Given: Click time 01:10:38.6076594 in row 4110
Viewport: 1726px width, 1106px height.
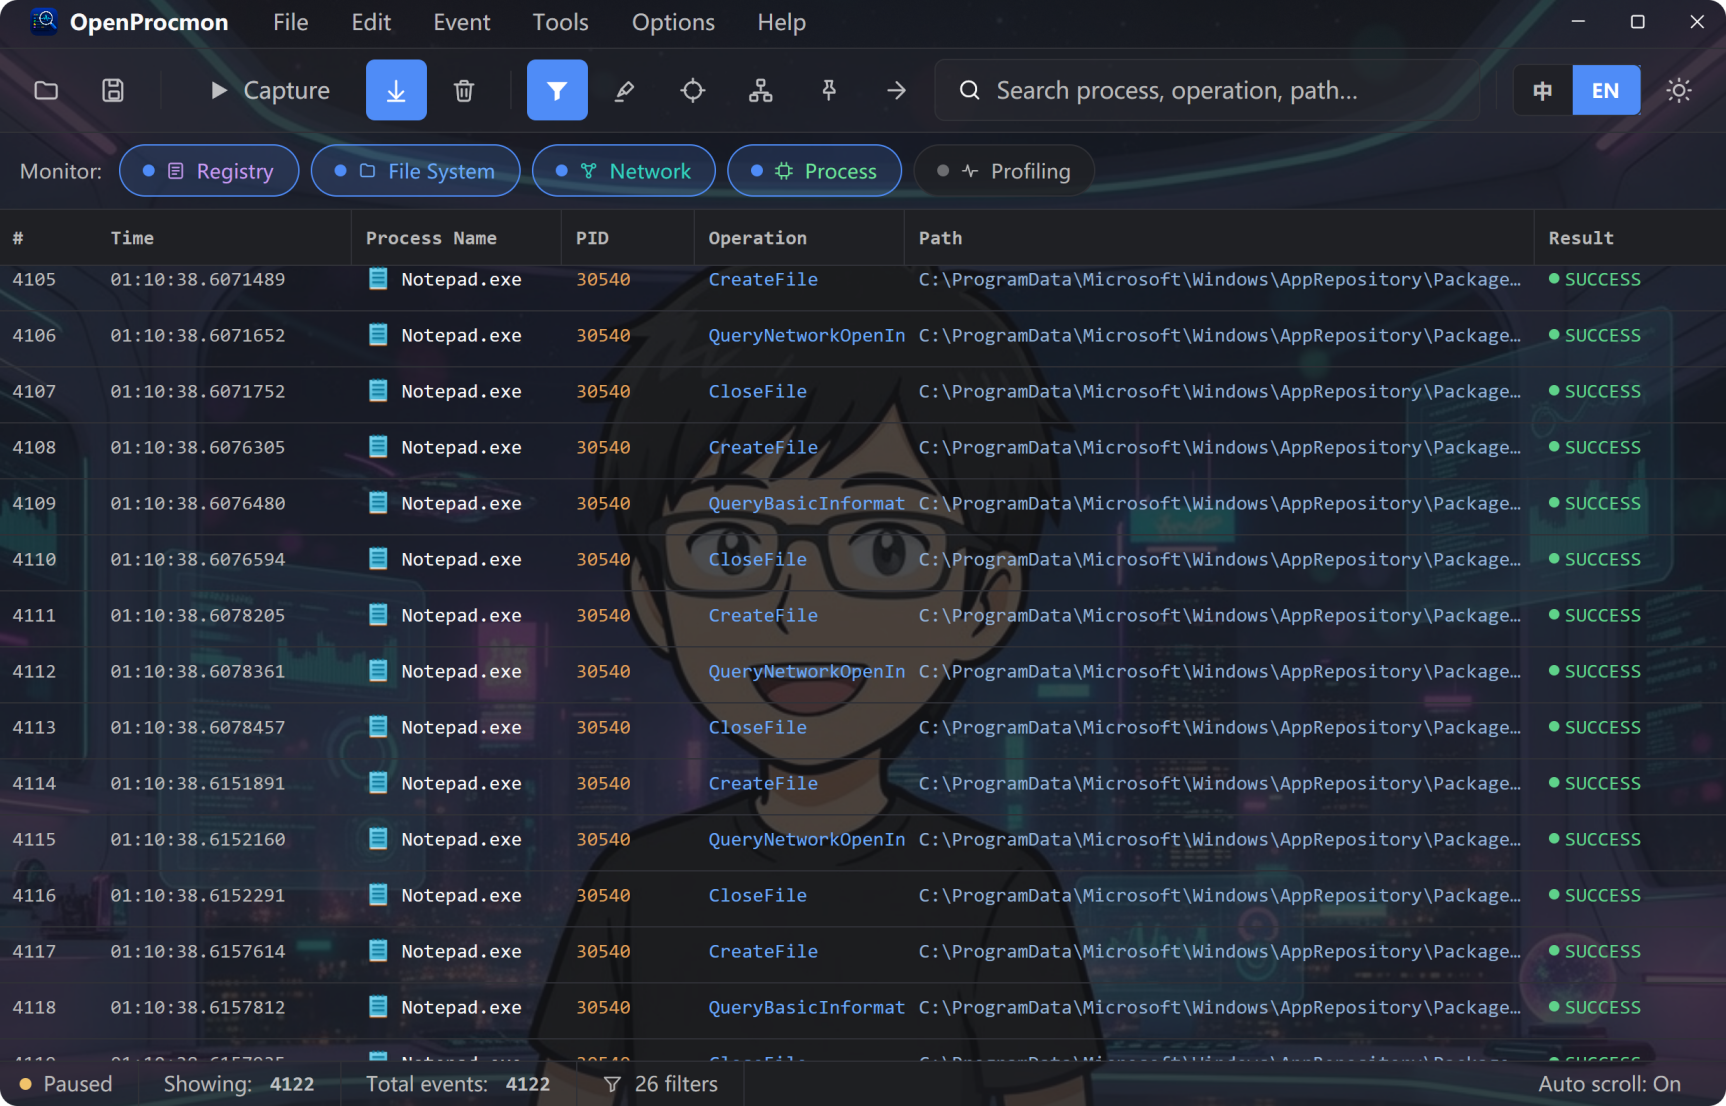Looking at the screenshot, I should coord(198,559).
